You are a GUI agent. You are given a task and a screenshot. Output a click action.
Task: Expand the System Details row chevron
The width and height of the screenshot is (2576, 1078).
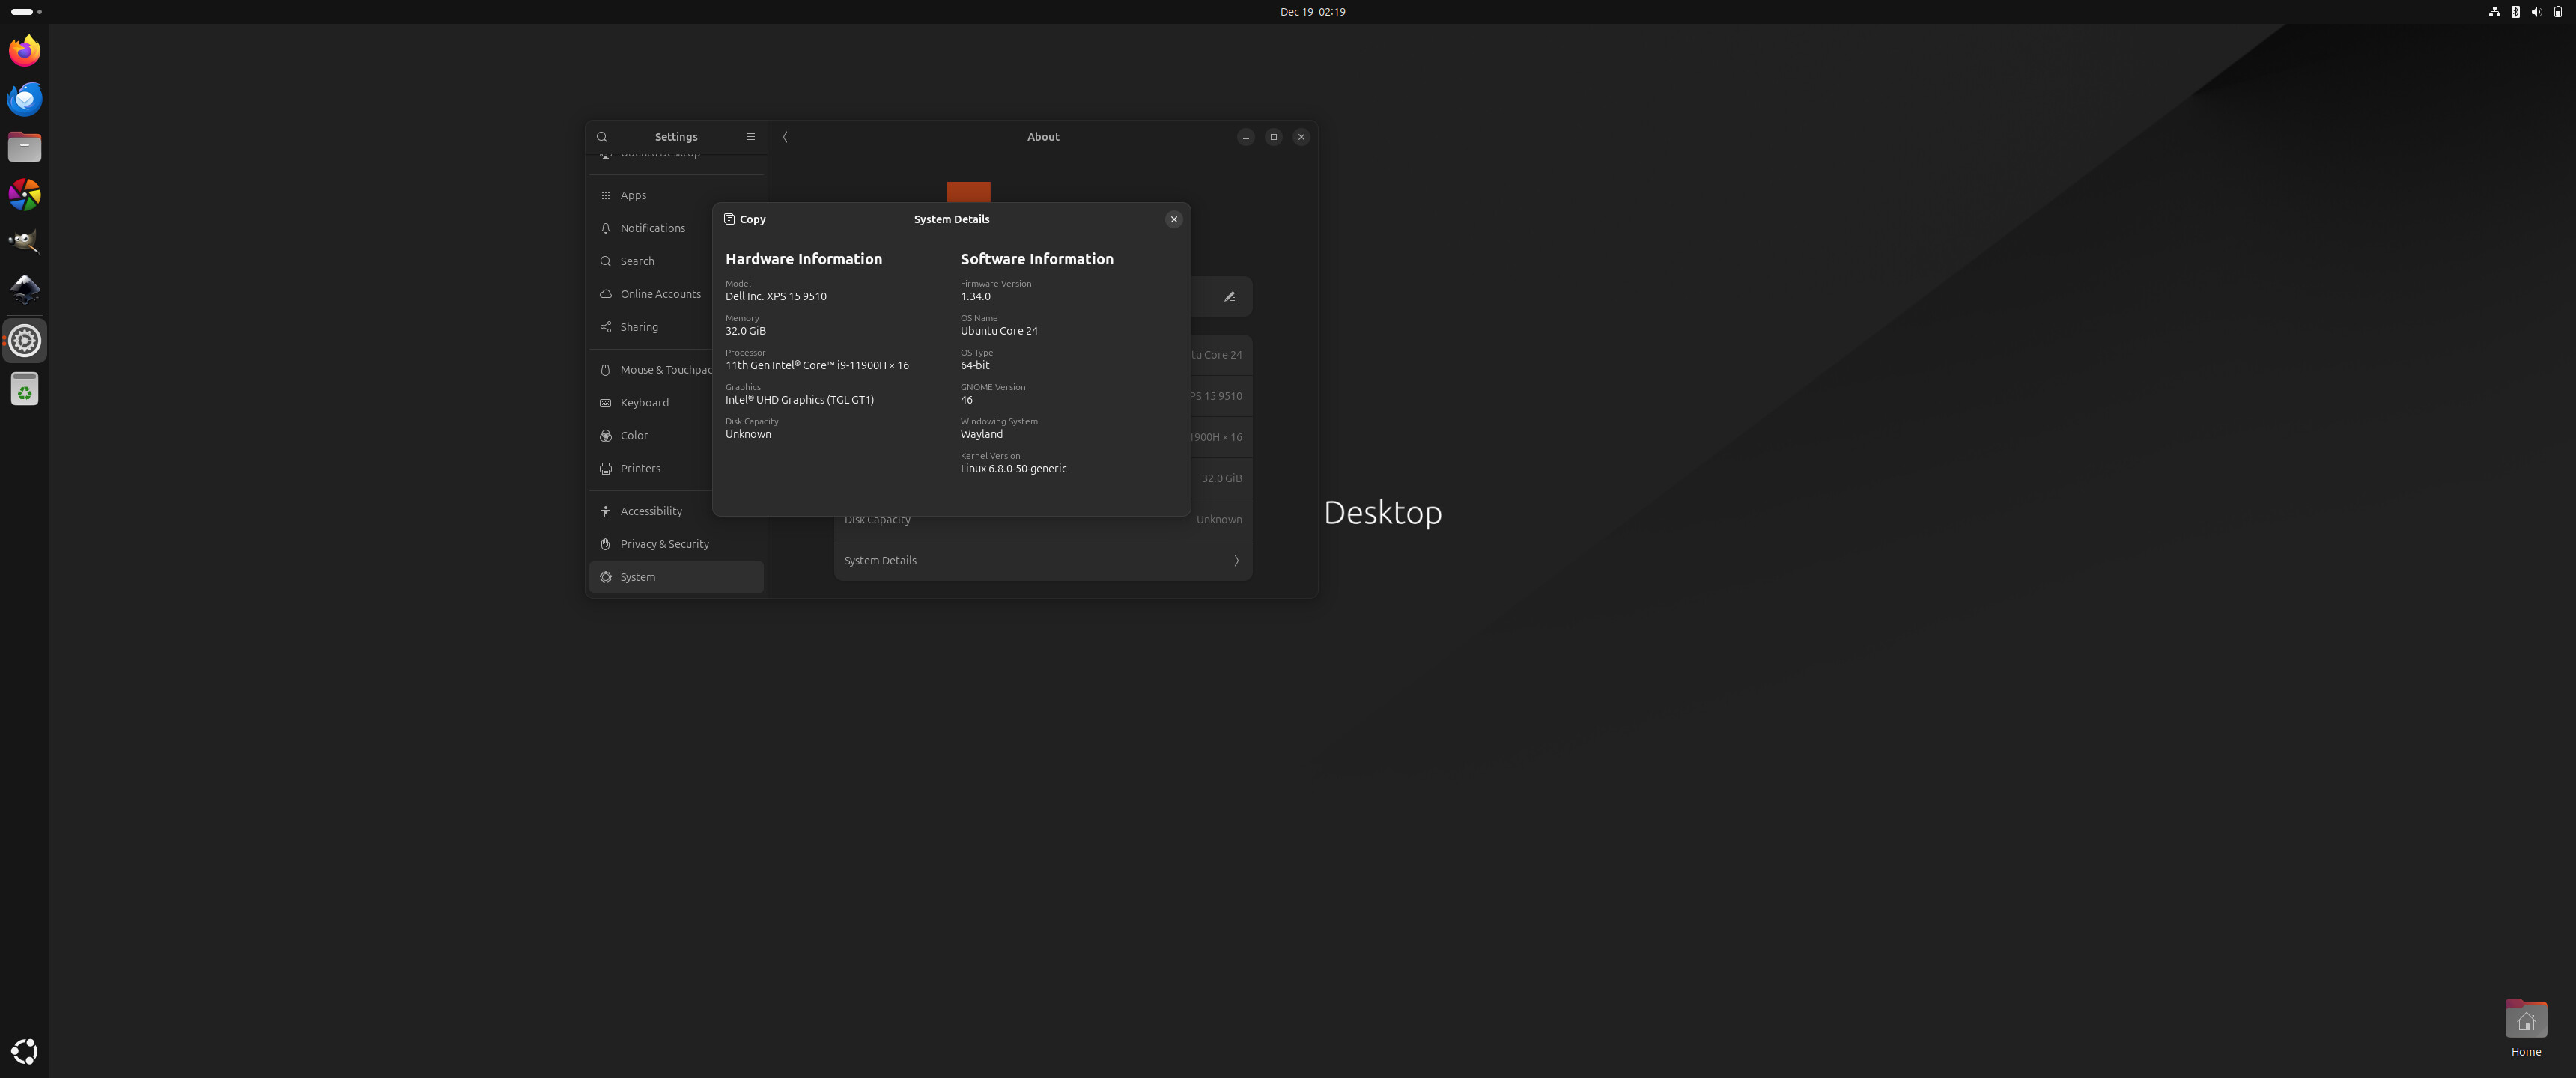pyautogui.click(x=1236, y=561)
